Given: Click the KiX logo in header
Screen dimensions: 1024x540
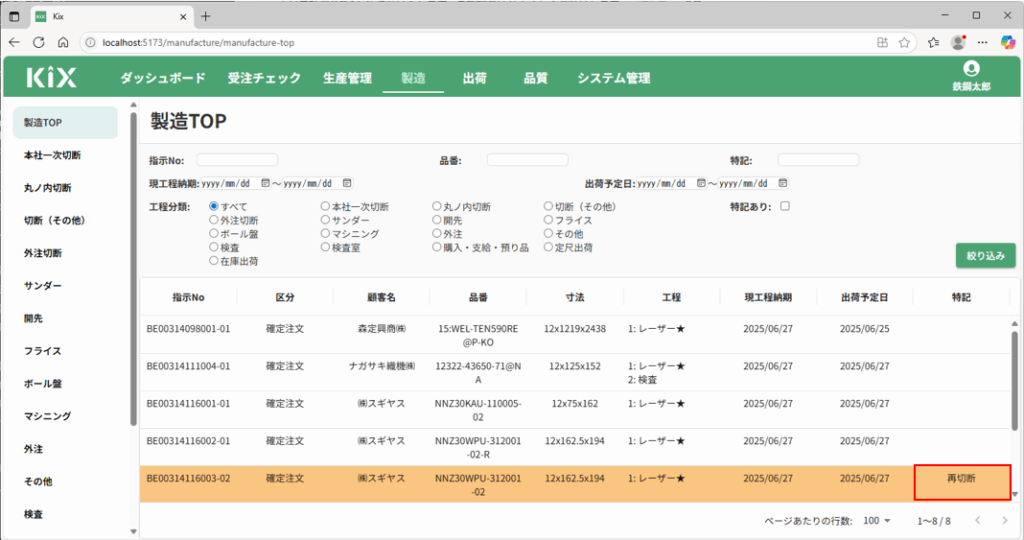Looking at the screenshot, I should (x=52, y=78).
